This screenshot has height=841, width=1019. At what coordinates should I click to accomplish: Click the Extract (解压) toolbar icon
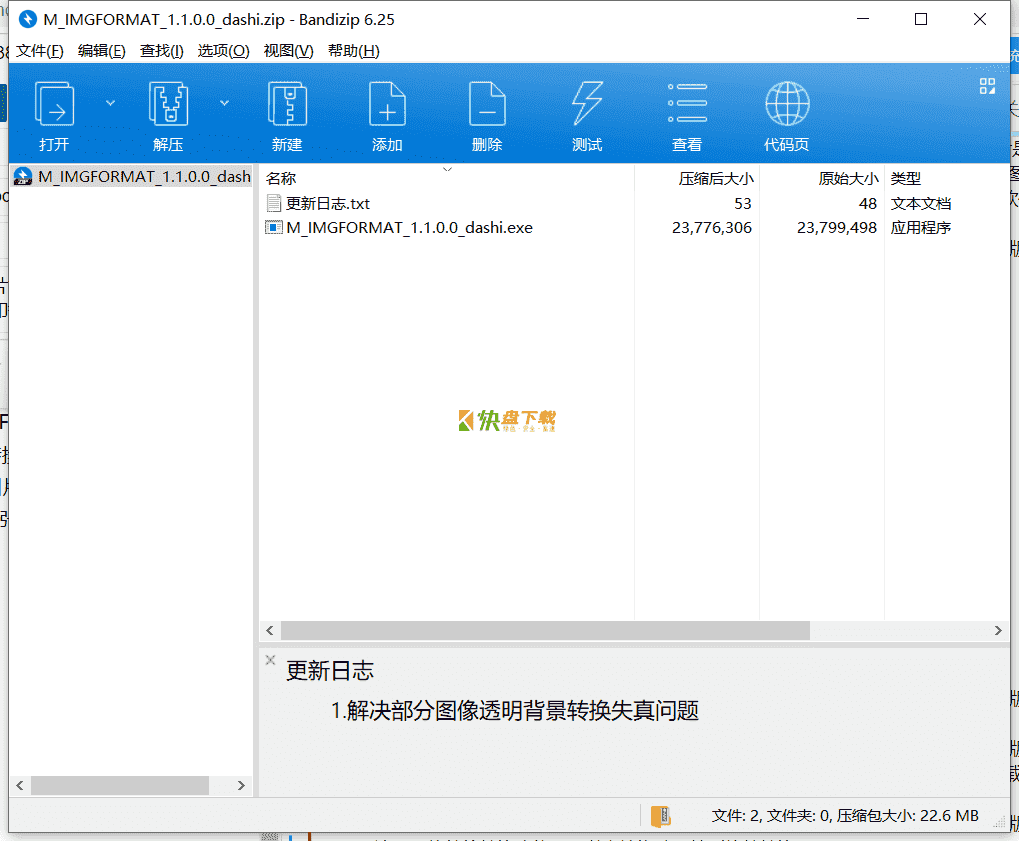click(168, 104)
